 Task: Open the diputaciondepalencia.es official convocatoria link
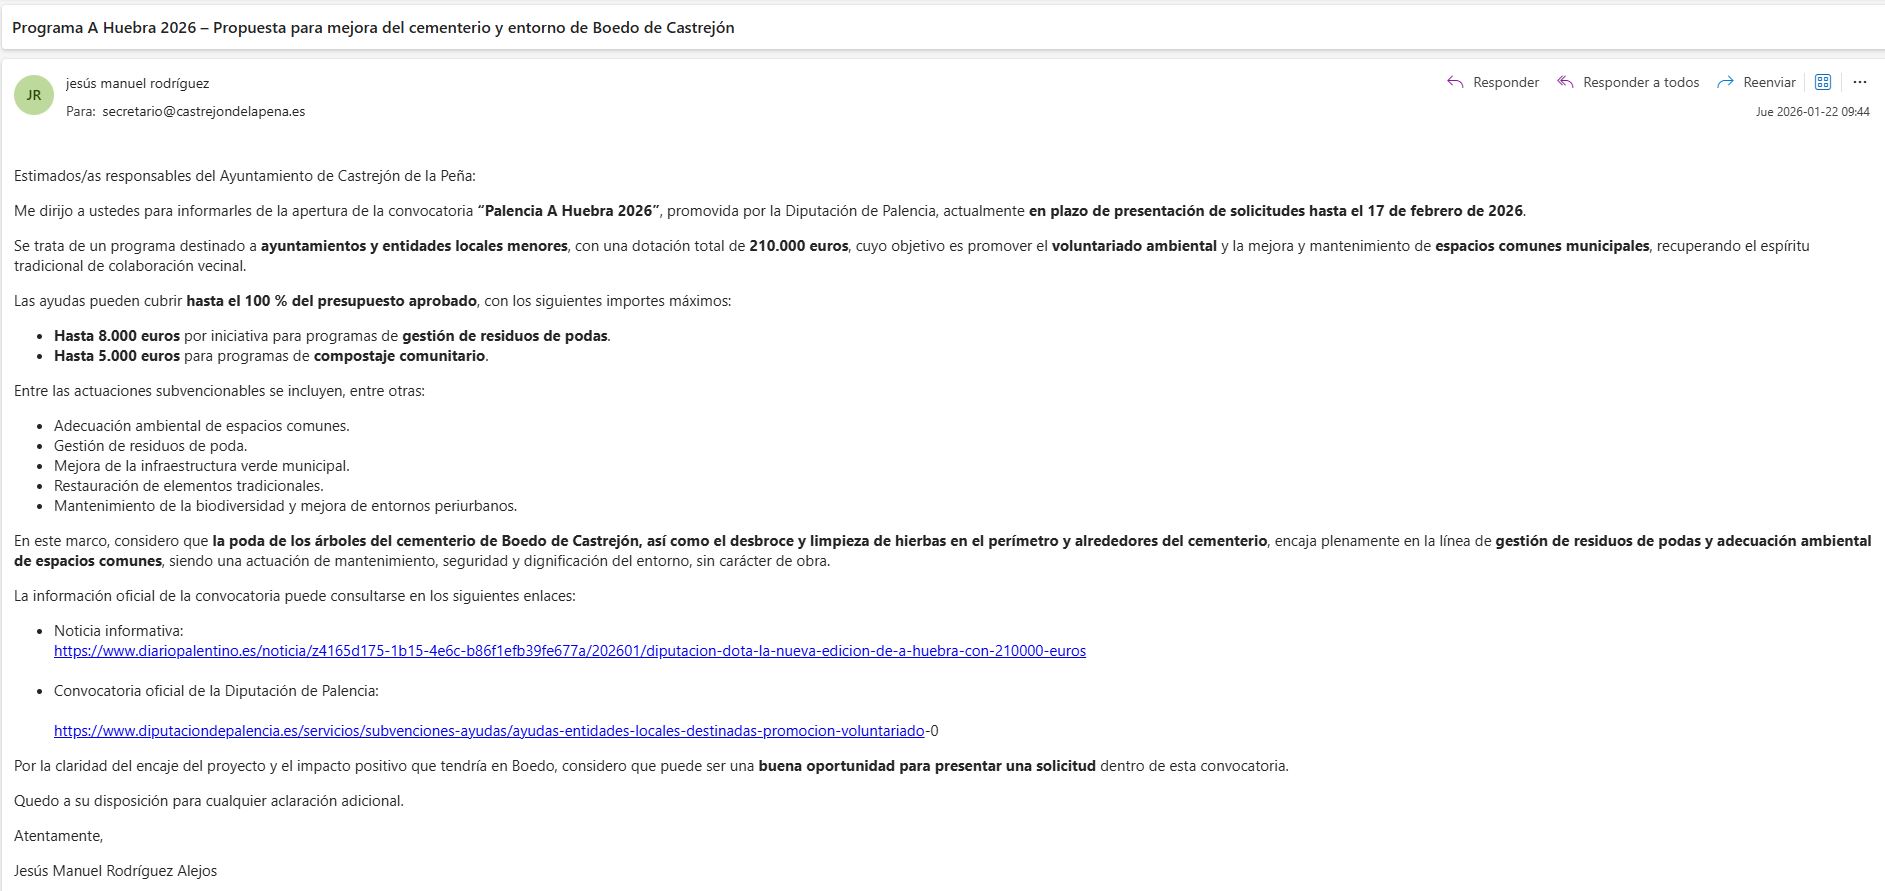coord(489,731)
